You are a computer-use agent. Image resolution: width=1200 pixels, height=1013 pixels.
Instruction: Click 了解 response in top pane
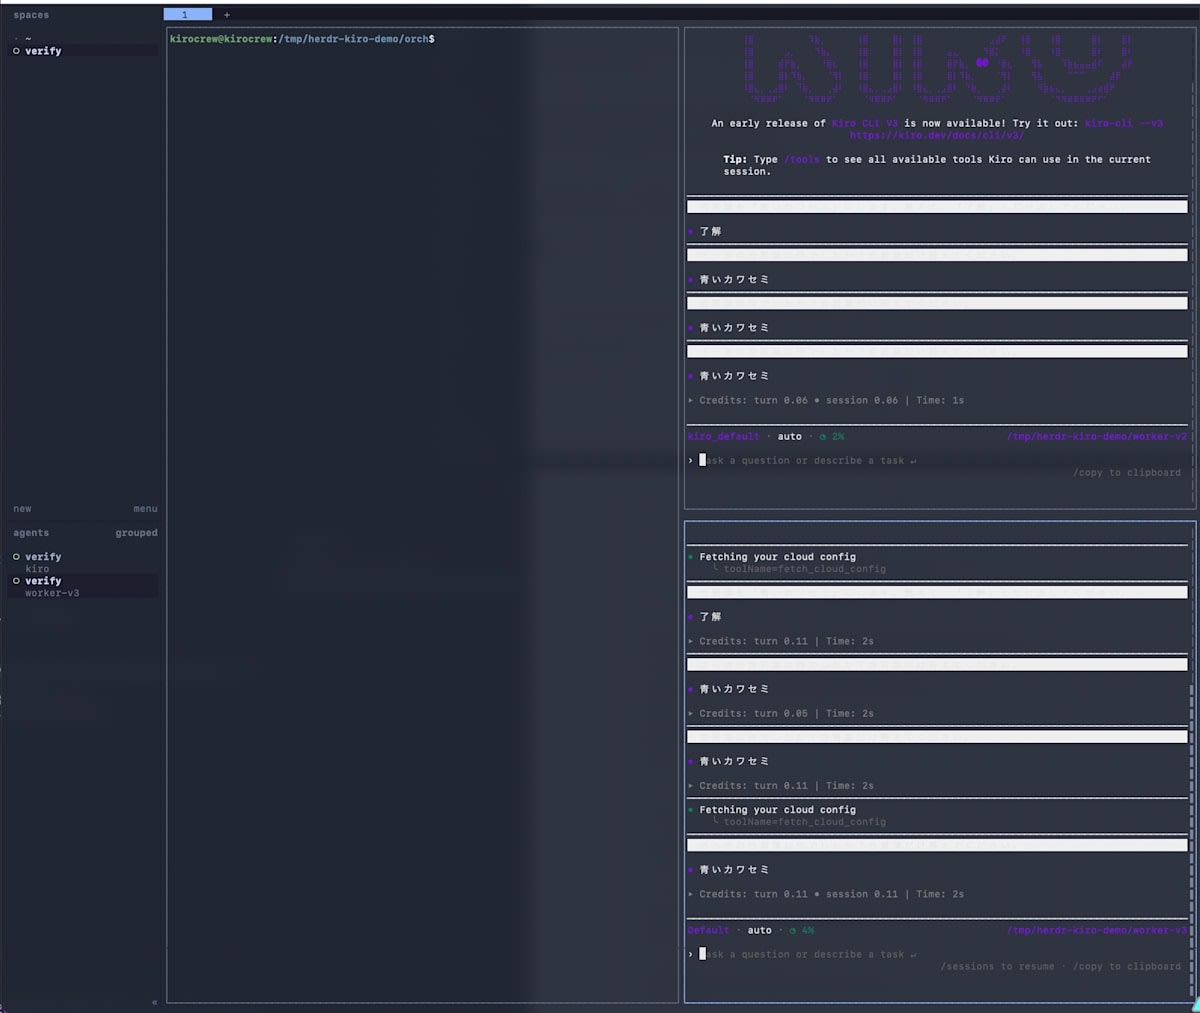pos(710,232)
